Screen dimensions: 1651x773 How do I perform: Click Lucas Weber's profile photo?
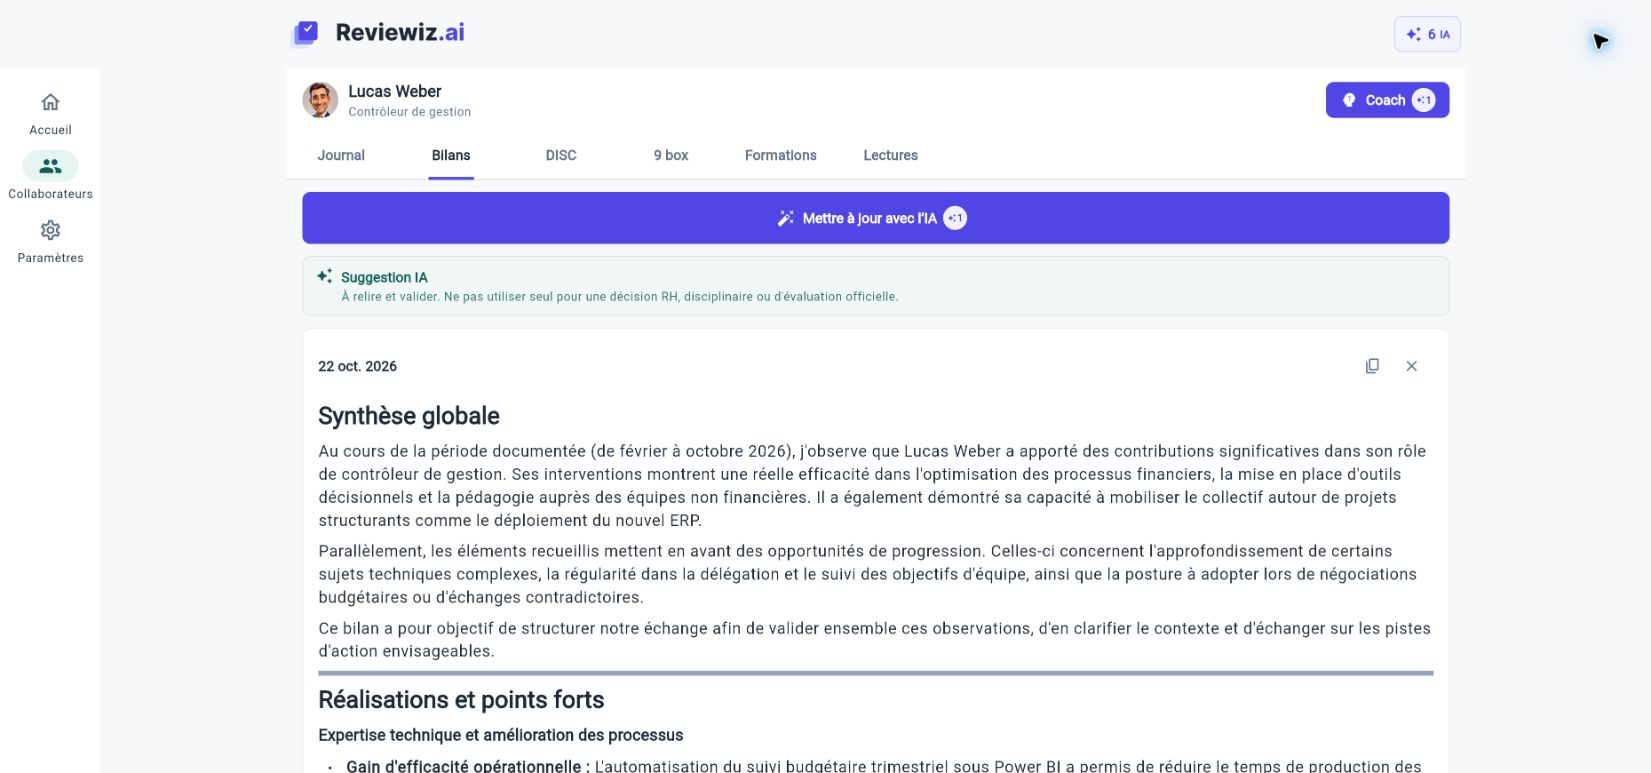320,100
